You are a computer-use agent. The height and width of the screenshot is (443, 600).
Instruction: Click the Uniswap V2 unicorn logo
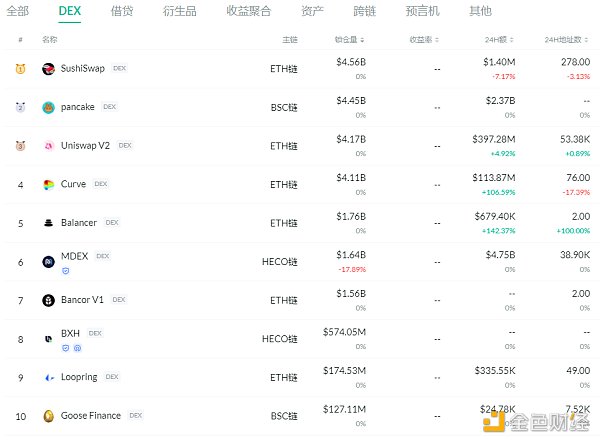click(48, 145)
